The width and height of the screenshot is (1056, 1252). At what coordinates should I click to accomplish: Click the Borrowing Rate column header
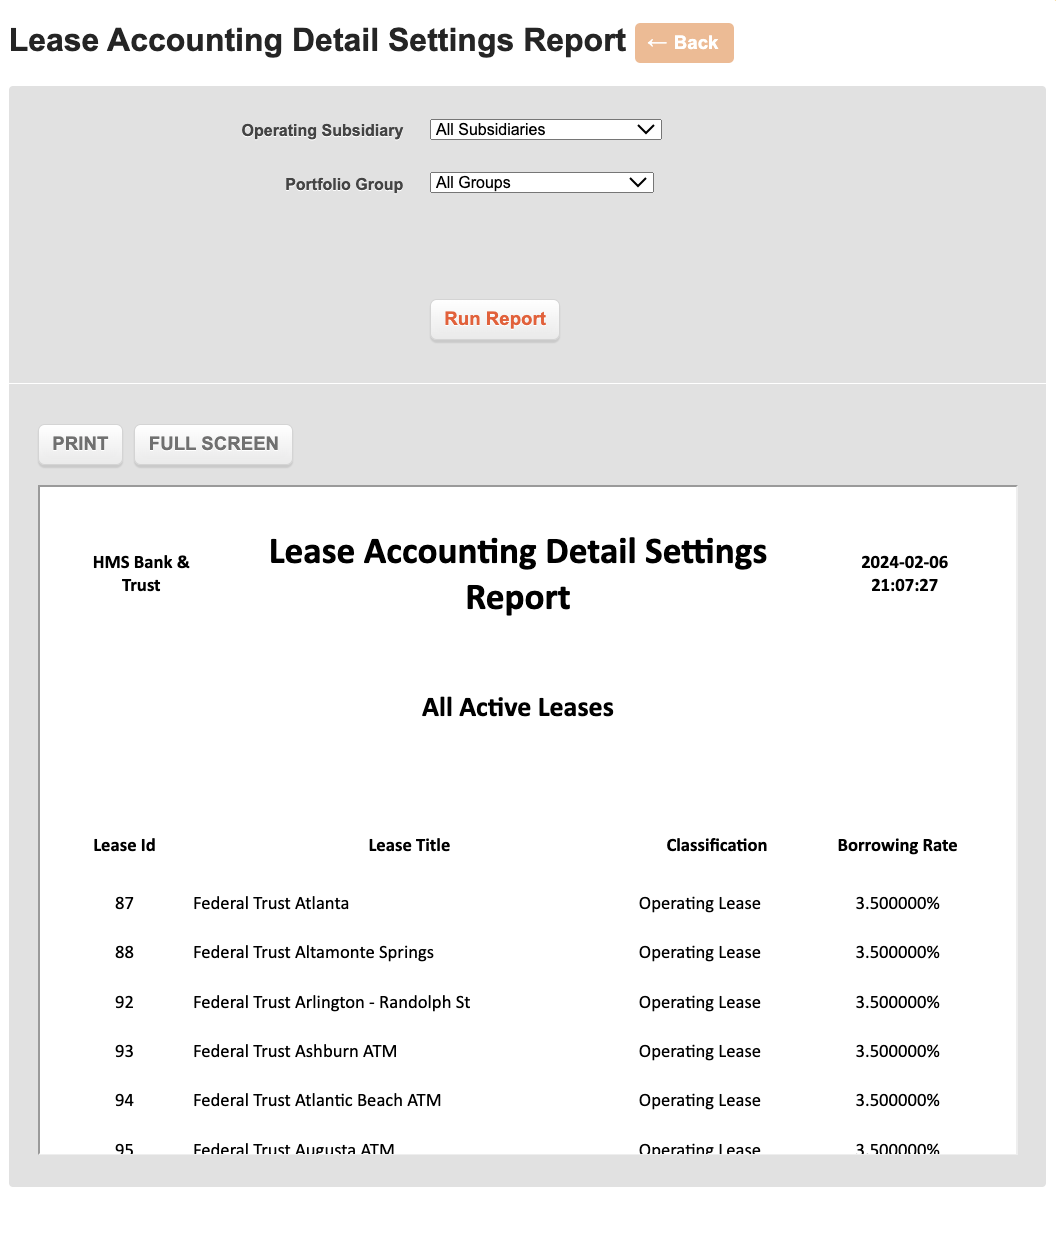897,845
